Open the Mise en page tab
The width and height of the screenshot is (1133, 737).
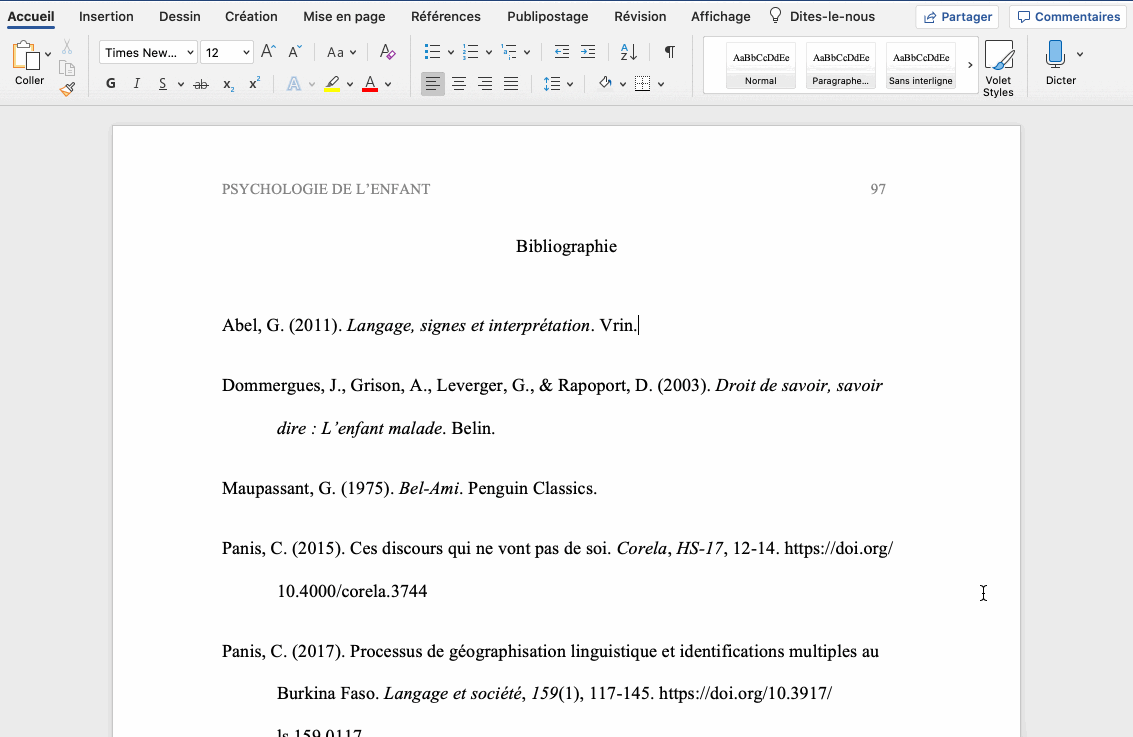344,16
